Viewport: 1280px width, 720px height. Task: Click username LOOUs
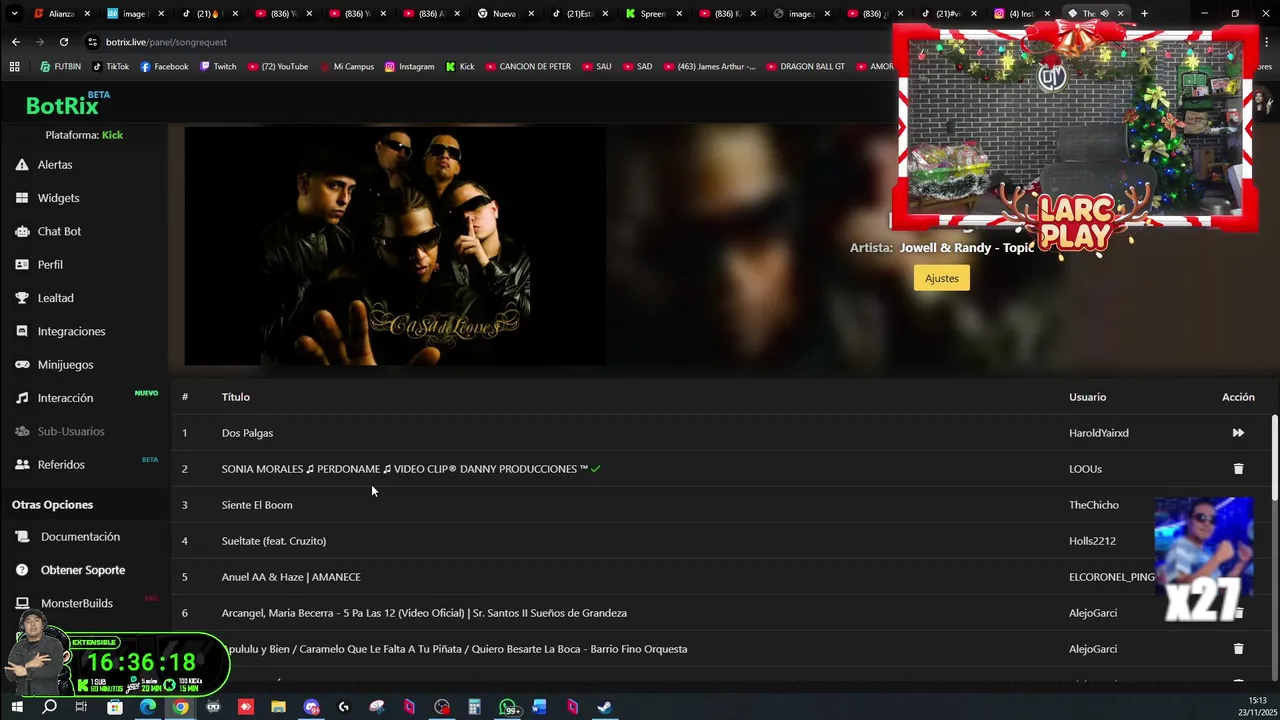[1085, 469]
